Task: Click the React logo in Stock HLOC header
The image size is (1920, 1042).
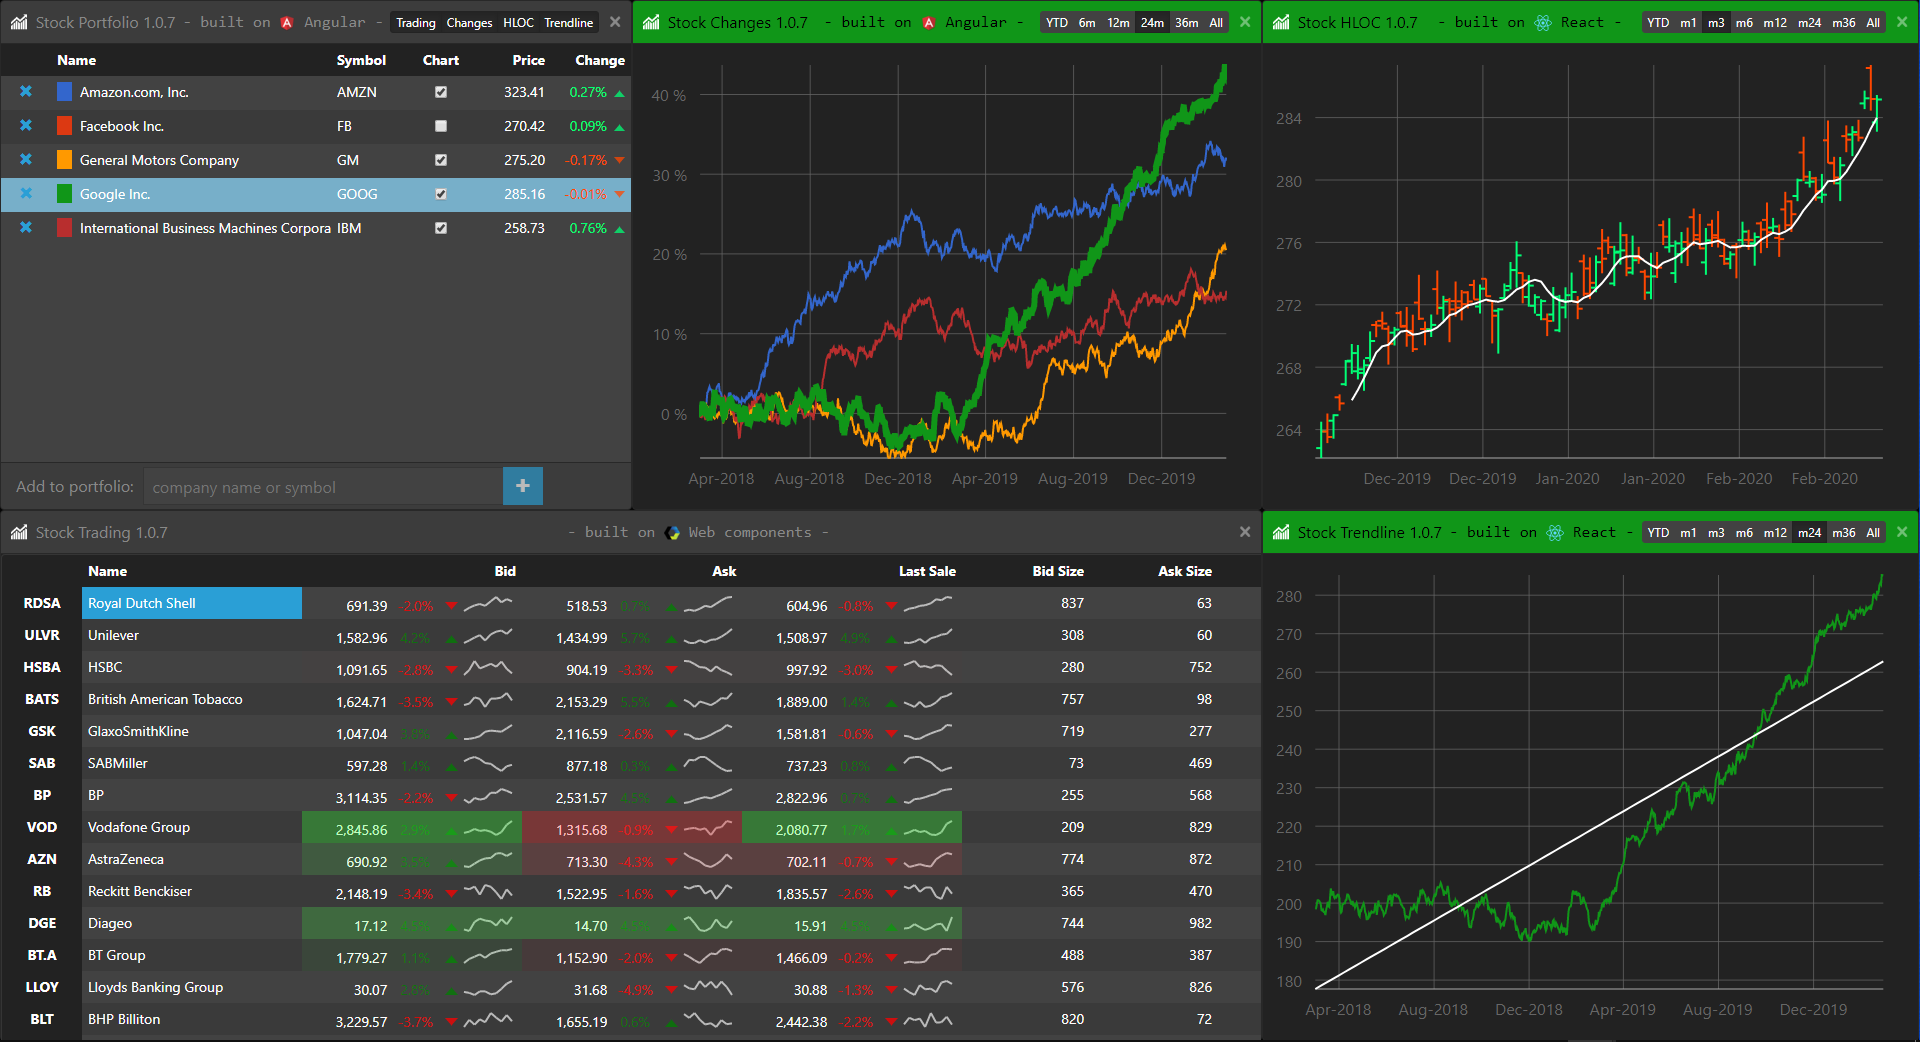Action: 1544,21
